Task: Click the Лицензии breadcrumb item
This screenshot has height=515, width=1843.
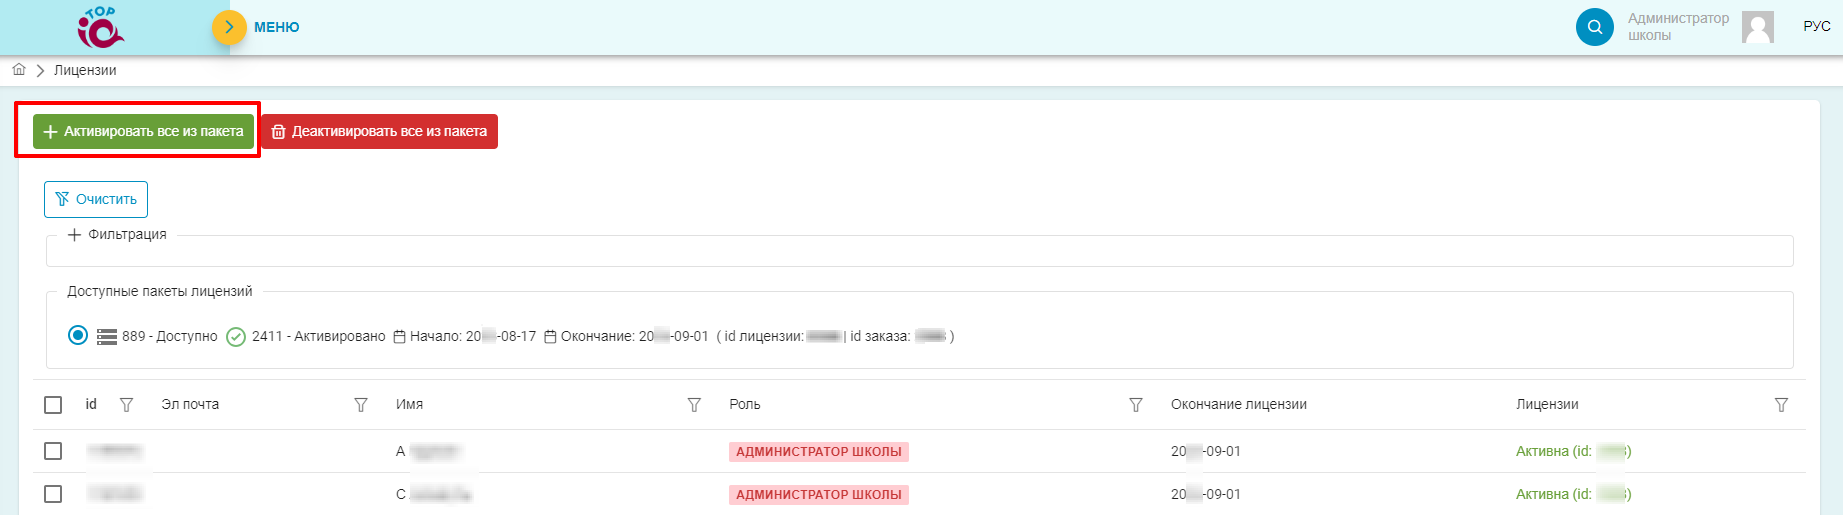Action: 85,70
